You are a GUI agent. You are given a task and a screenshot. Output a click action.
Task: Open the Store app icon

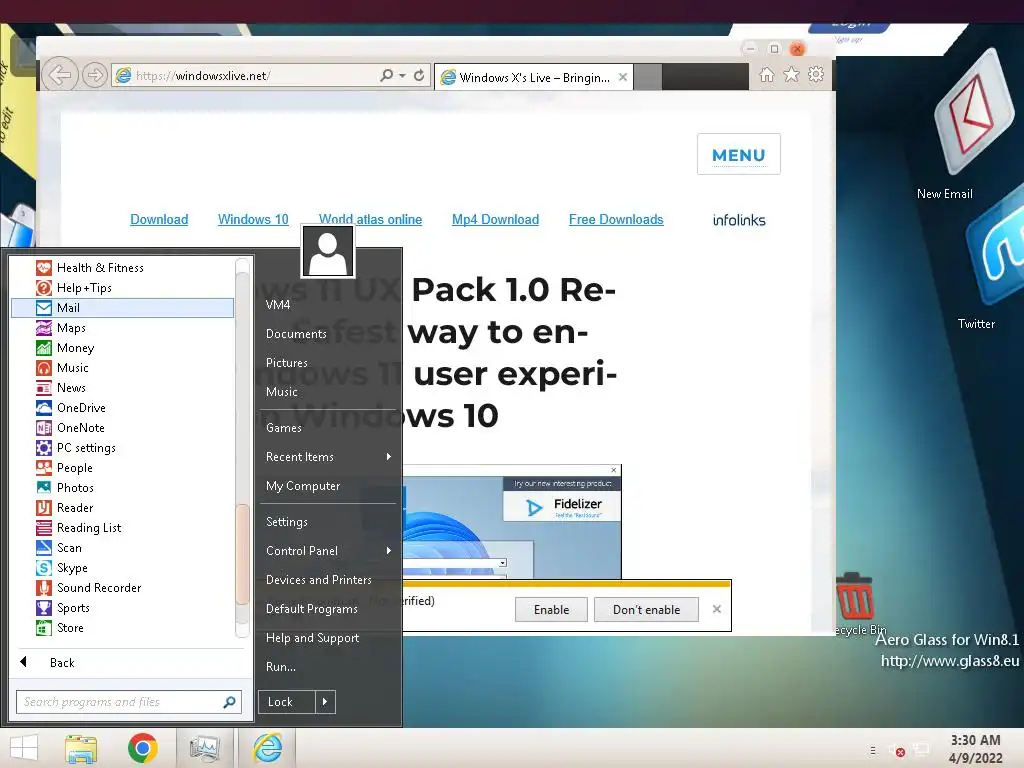click(44, 628)
